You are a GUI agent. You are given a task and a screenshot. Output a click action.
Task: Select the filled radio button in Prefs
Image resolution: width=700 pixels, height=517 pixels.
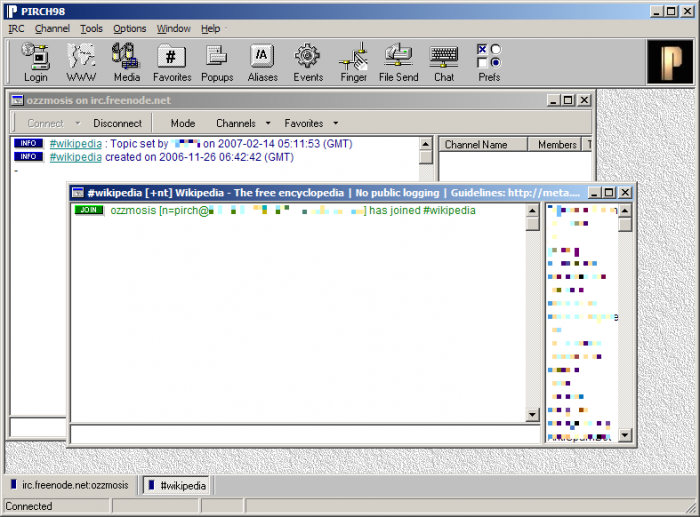[x=496, y=63]
